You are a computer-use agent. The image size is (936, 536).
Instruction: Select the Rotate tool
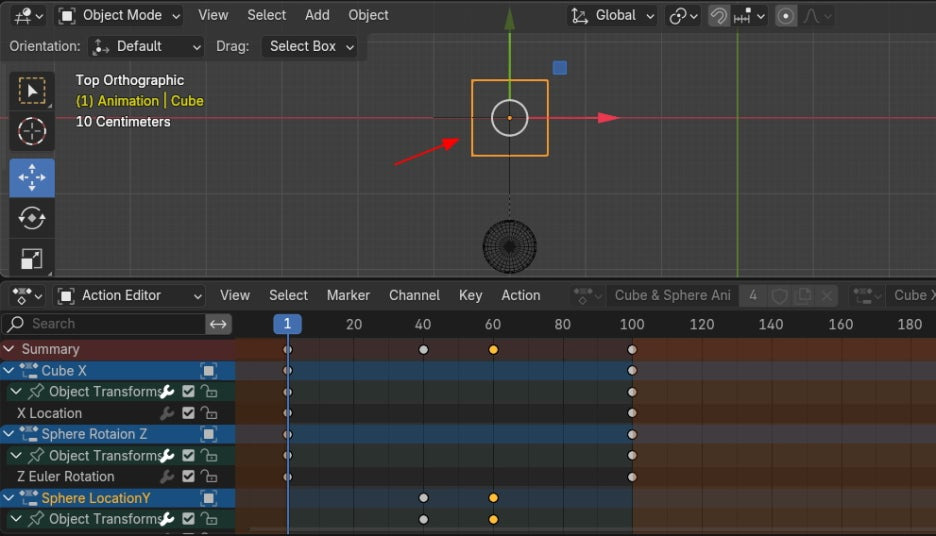pyautogui.click(x=32, y=218)
